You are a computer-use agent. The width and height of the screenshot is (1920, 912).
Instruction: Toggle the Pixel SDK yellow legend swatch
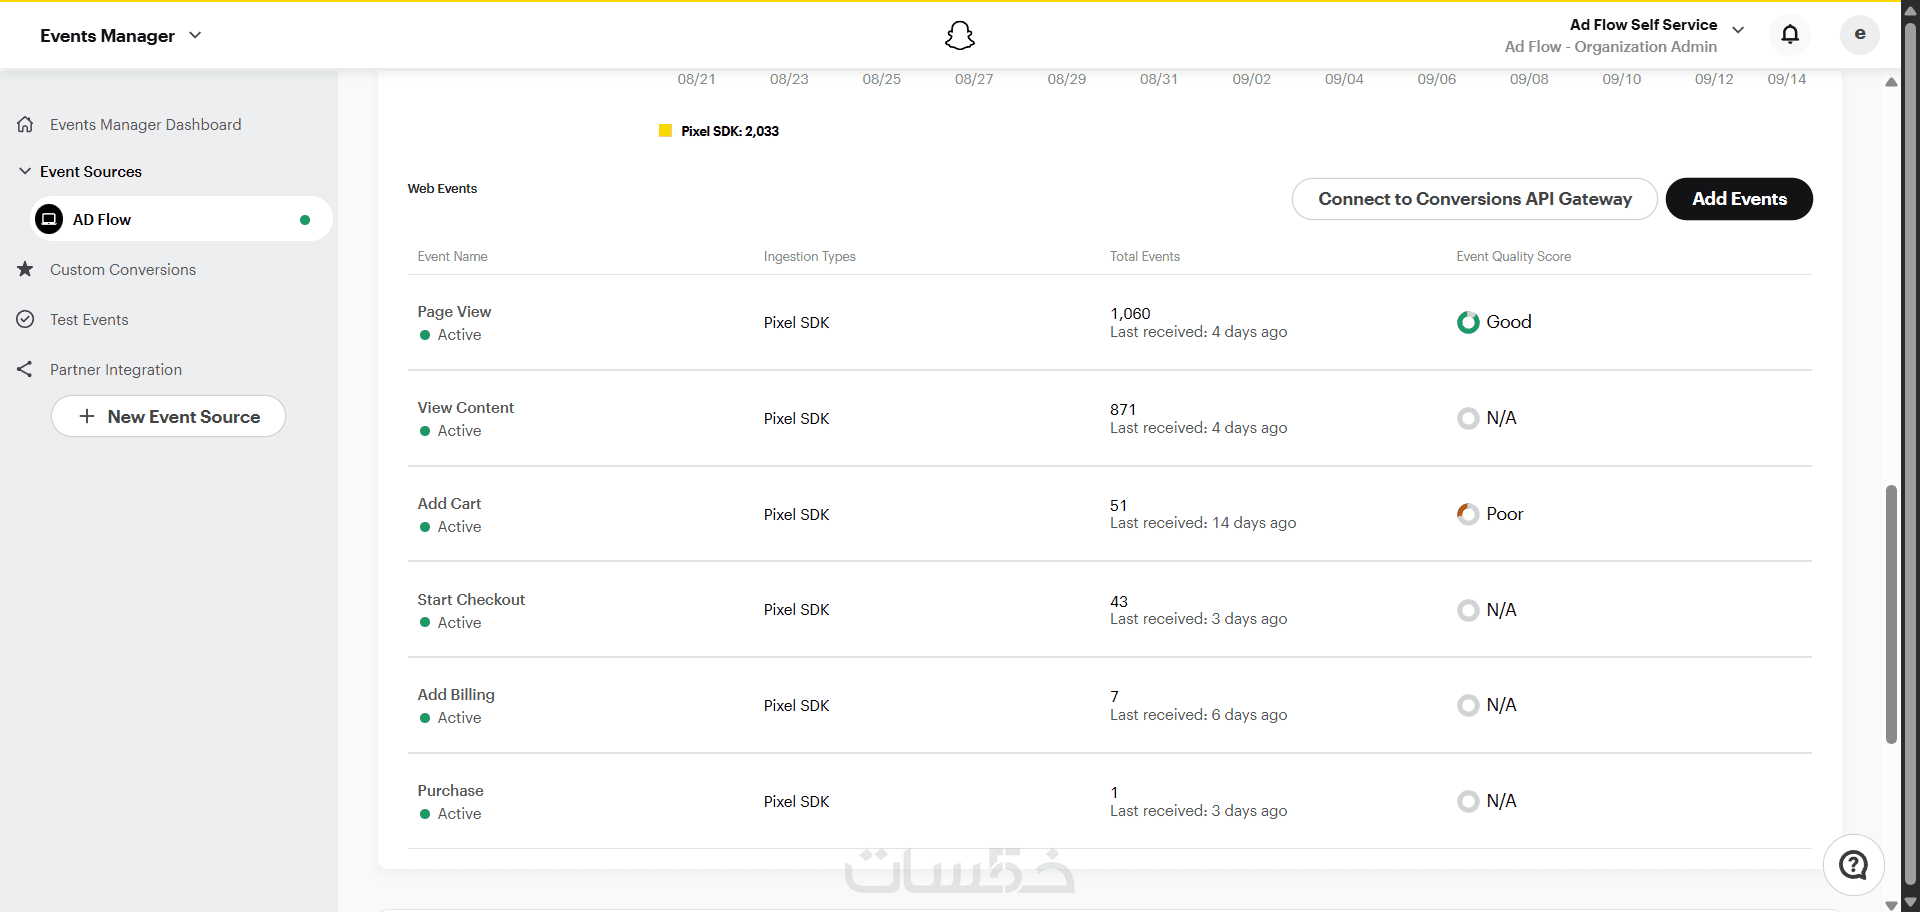click(x=666, y=131)
